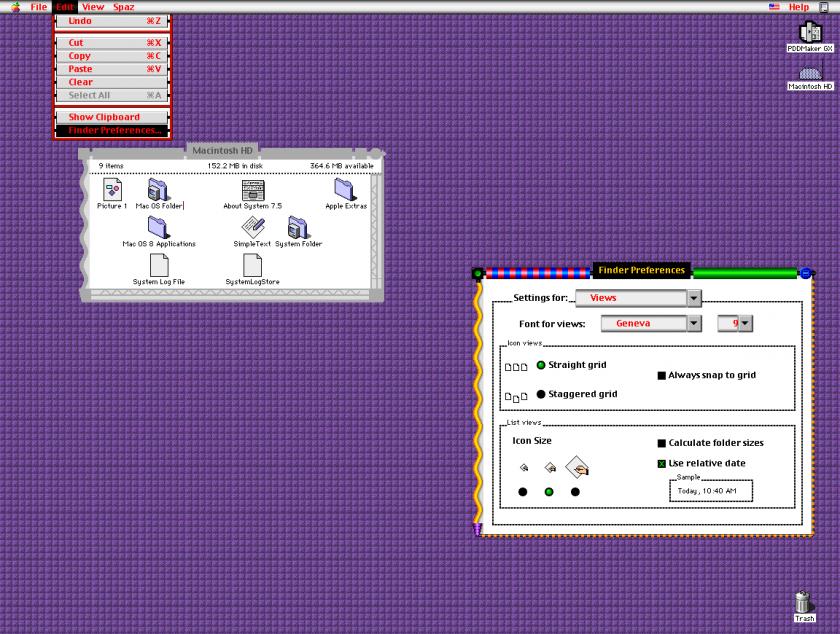Choose Finder Preferences from the Edit menu

coord(112,130)
